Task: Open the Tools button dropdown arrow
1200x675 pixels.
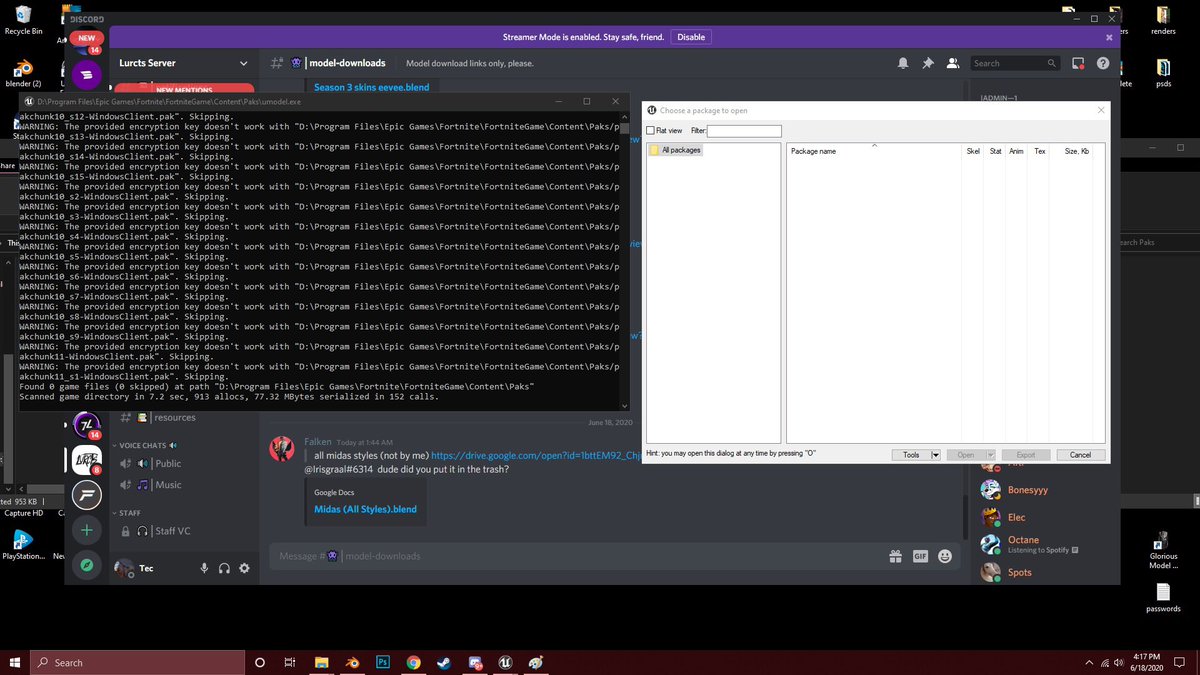Action: [x=936, y=455]
